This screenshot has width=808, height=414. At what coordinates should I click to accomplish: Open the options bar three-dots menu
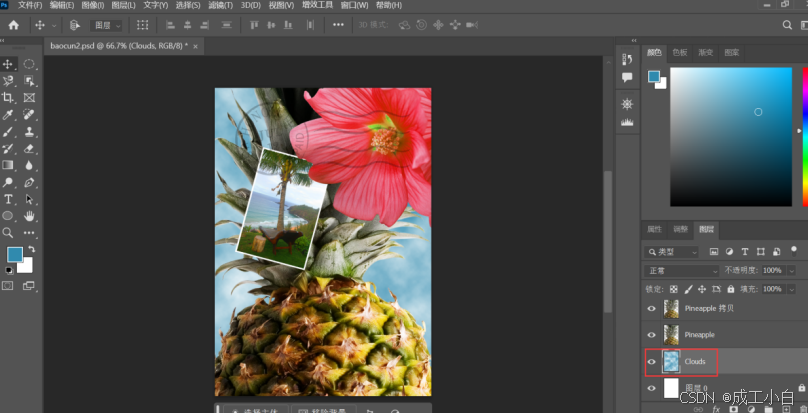tap(338, 25)
